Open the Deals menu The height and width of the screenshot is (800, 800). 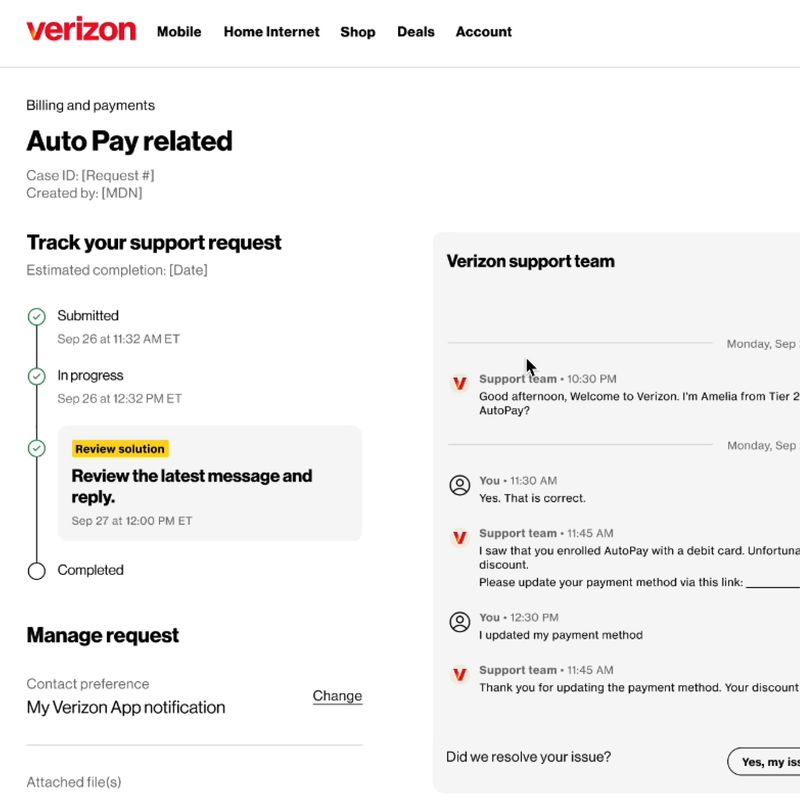click(416, 32)
